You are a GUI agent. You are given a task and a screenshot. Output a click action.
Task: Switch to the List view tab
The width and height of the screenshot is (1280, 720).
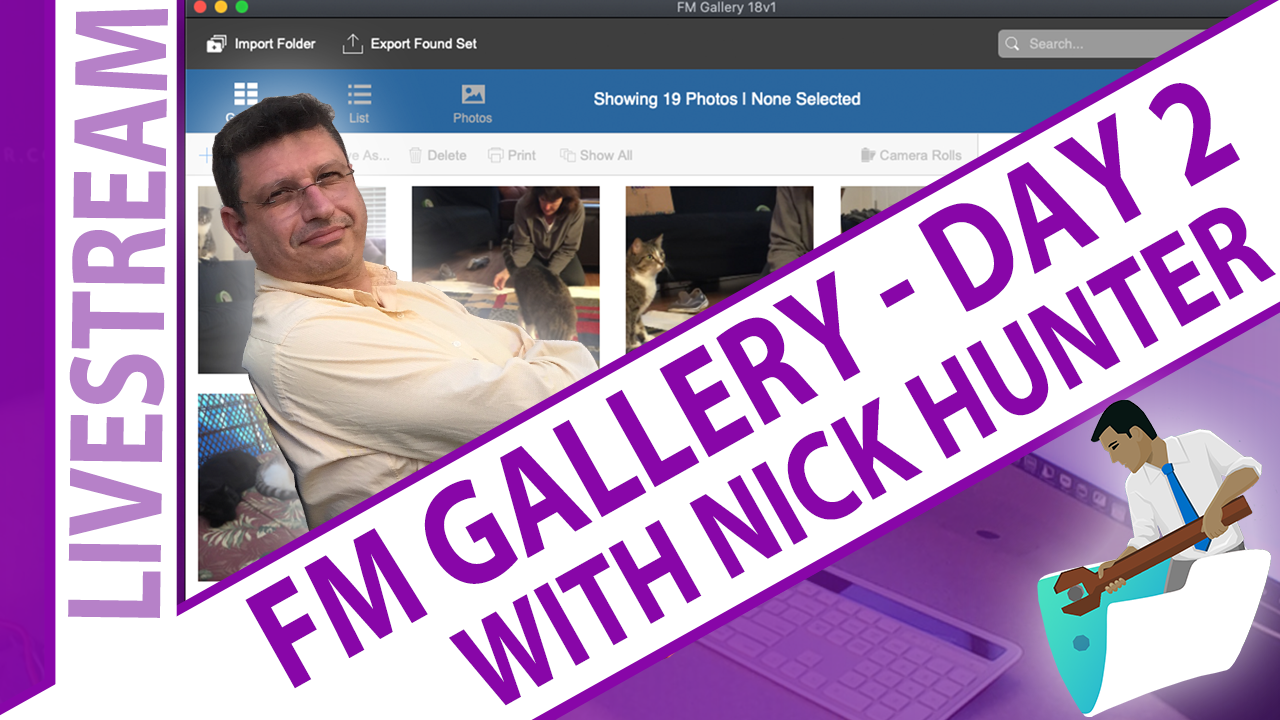coord(359,104)
